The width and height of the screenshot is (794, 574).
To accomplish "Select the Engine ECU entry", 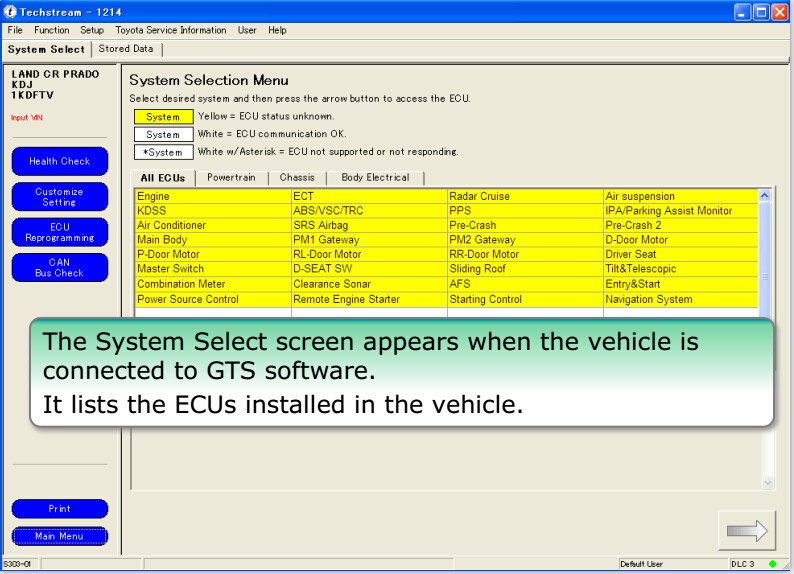I will (x=153, y=197).
